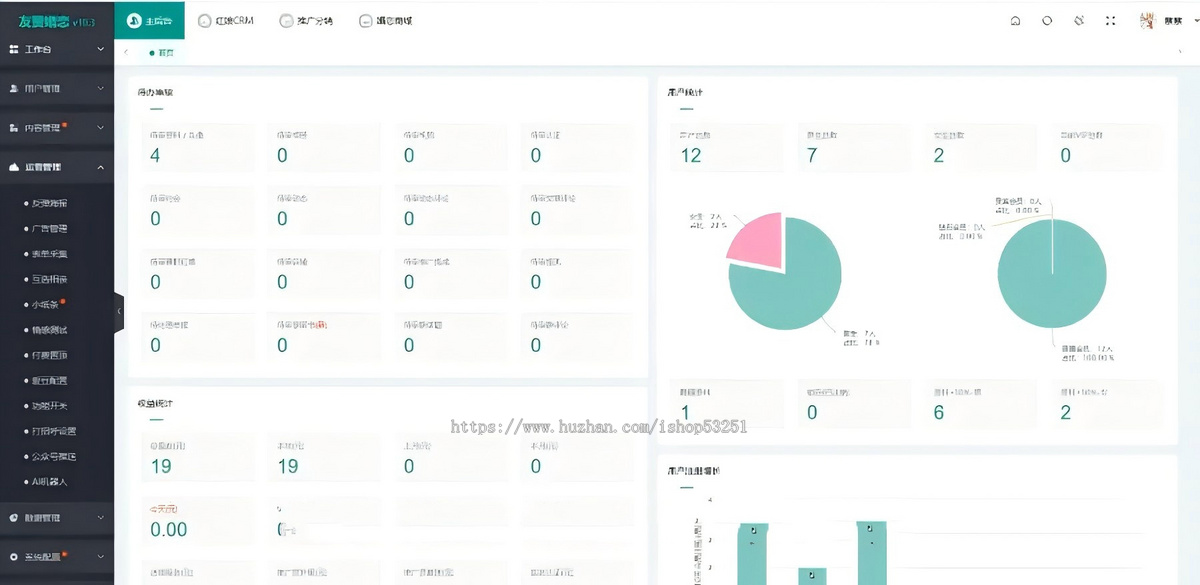
Task: Click the gear icon beside 系统配置
Action: point(14,557)
